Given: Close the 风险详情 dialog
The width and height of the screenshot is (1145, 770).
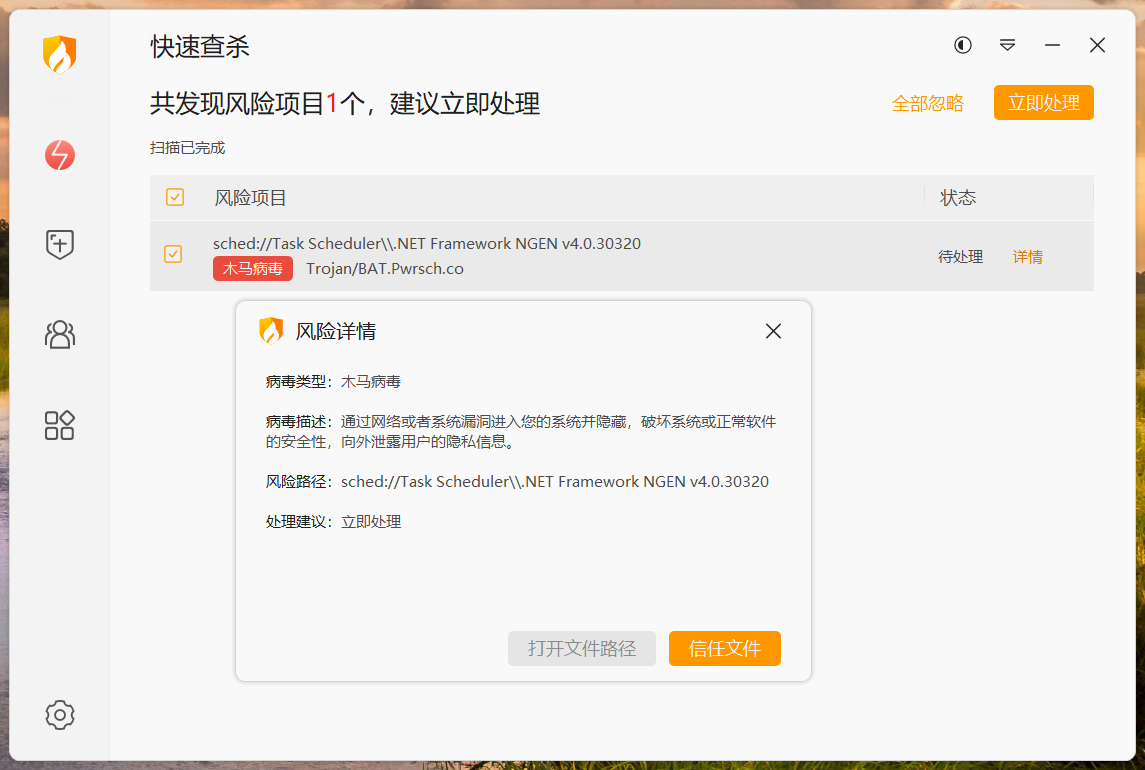Looking at the screenshot, I should pos(773,331).
